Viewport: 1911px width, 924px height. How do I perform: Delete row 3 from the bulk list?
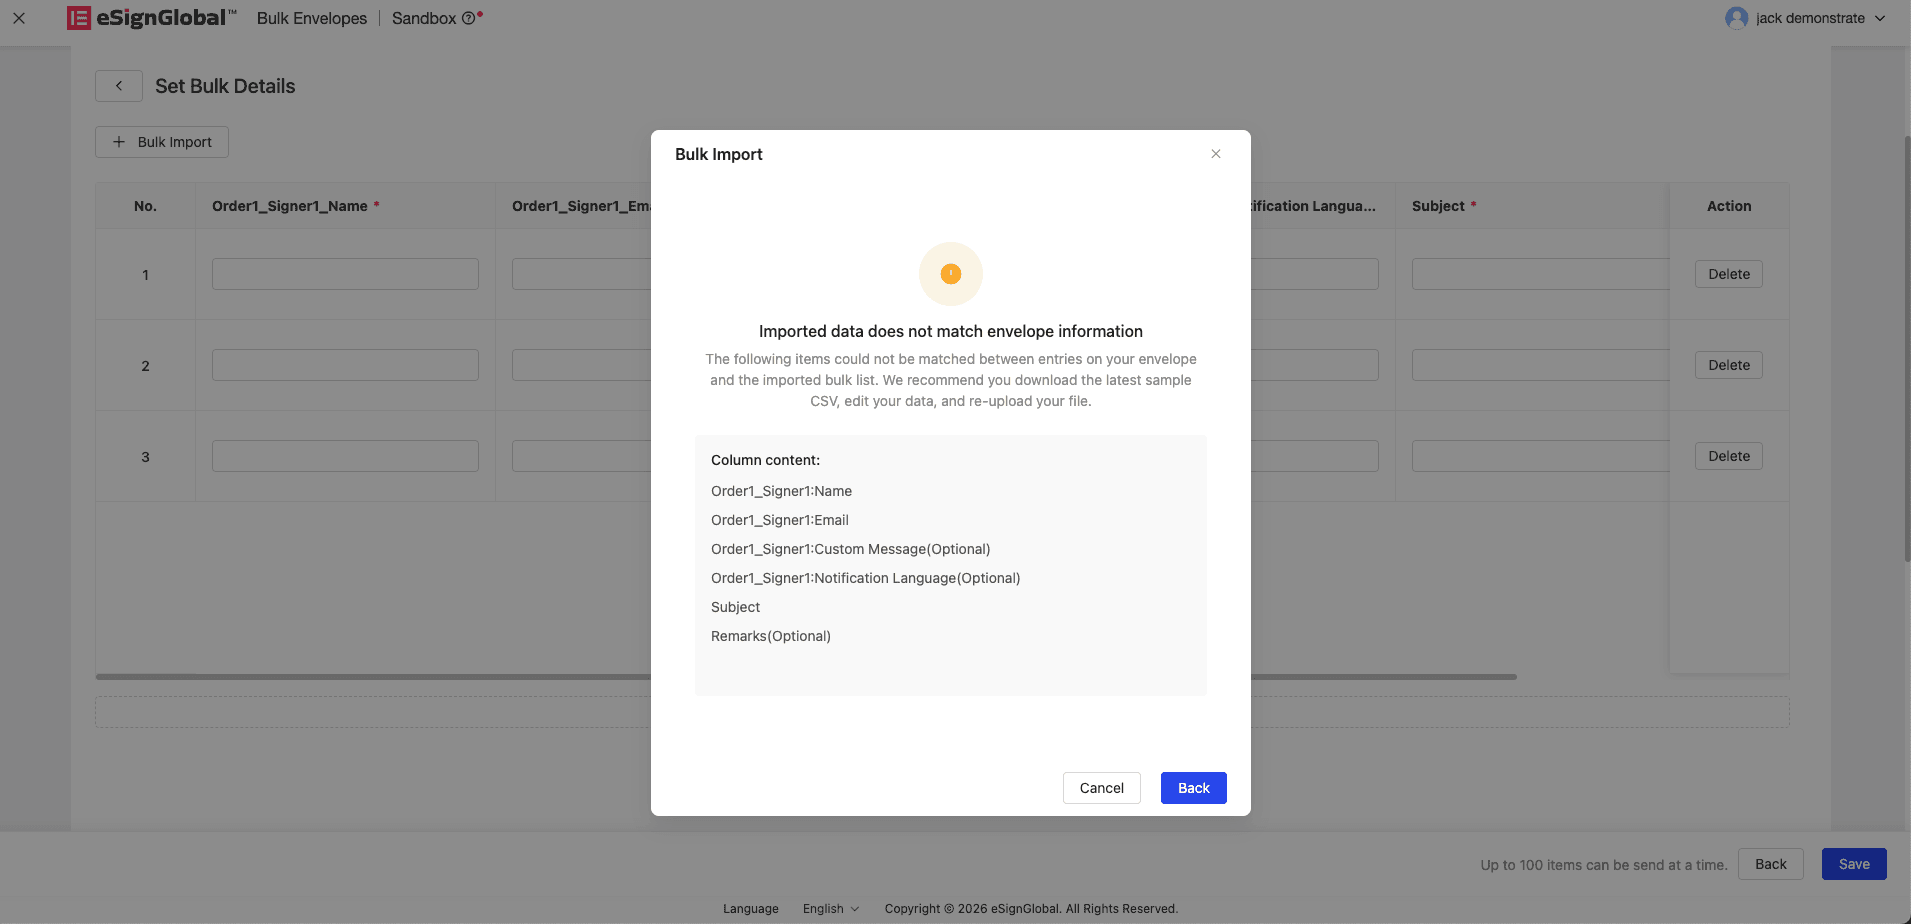pos(1728,456)
